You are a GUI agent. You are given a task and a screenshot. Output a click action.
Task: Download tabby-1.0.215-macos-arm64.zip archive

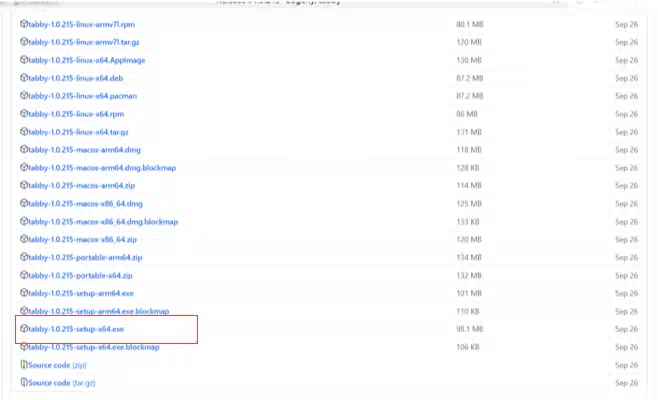click(x=81, y=185)
